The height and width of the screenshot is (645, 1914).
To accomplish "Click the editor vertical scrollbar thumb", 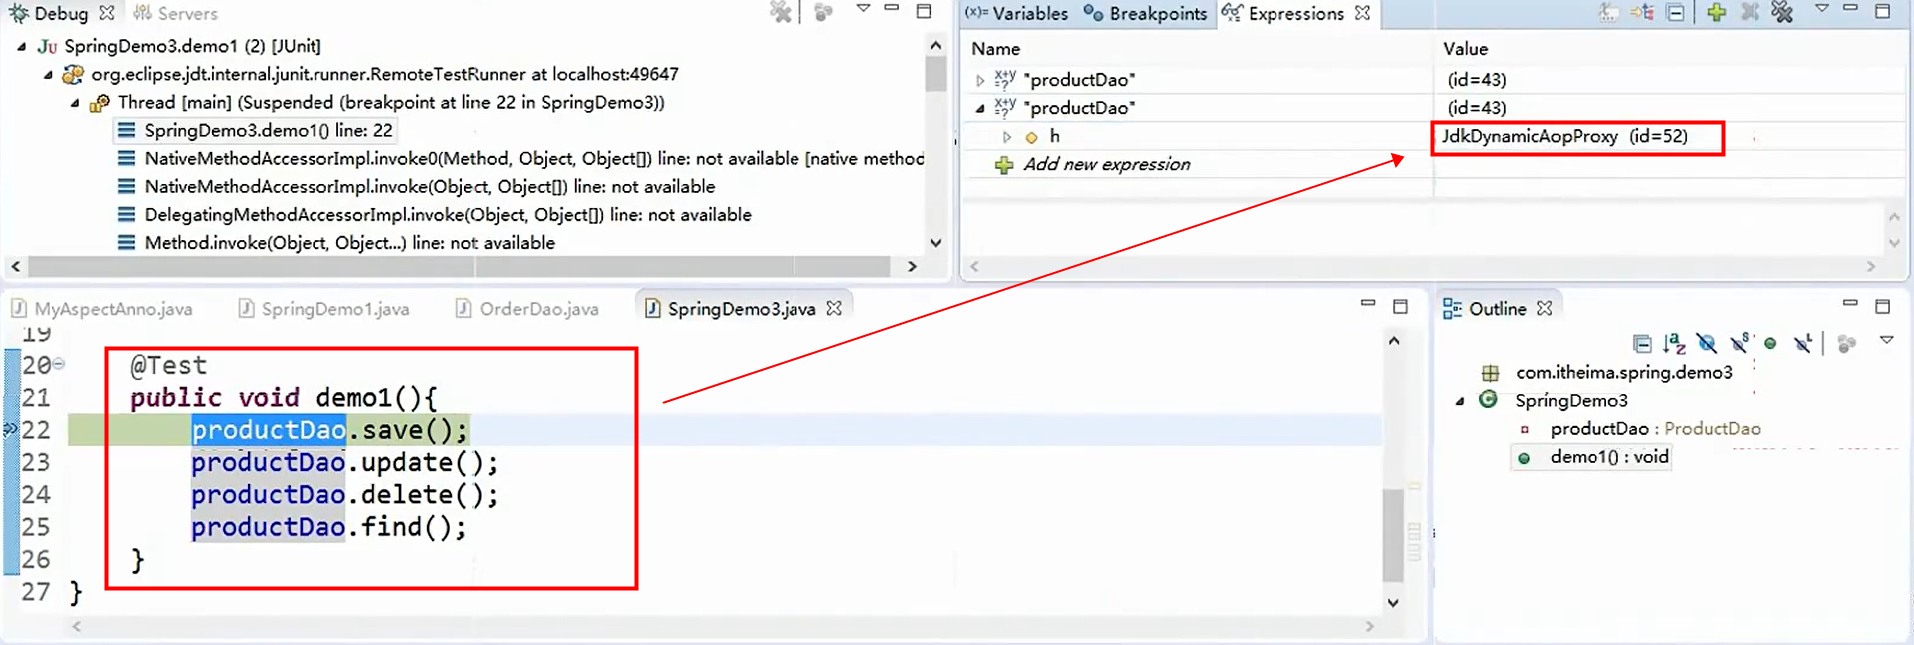I will [x=1393, y=535].
